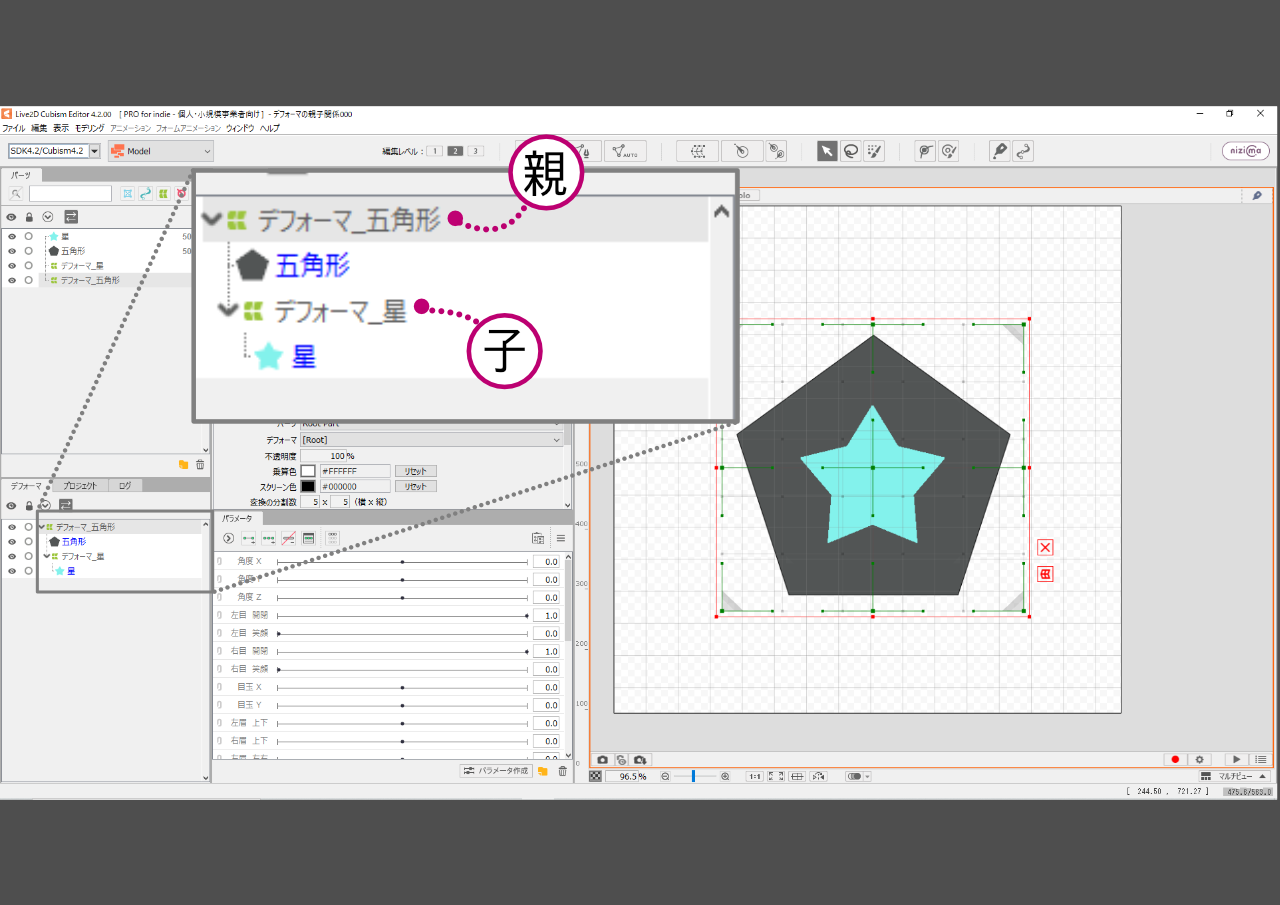1280x905 pixels.
Task: Collapse デフォーマ_星 in Deformer tree
Action: pyautogui.click(x=47, y=556)
